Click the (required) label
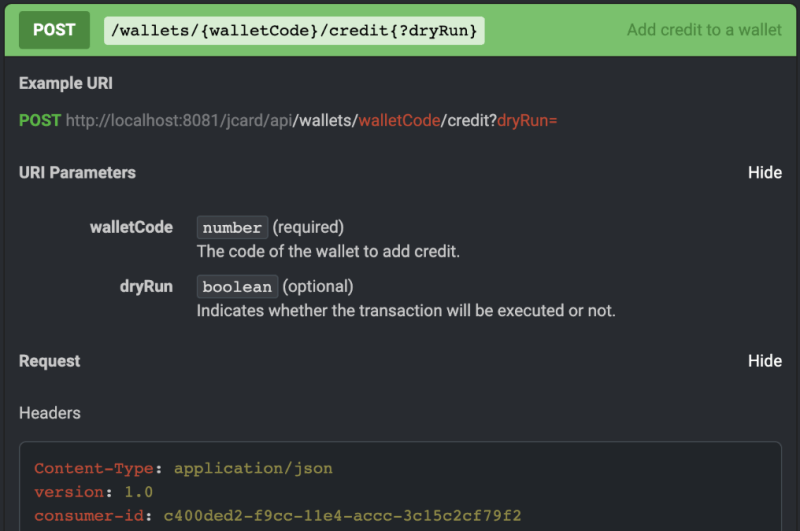 308,227
